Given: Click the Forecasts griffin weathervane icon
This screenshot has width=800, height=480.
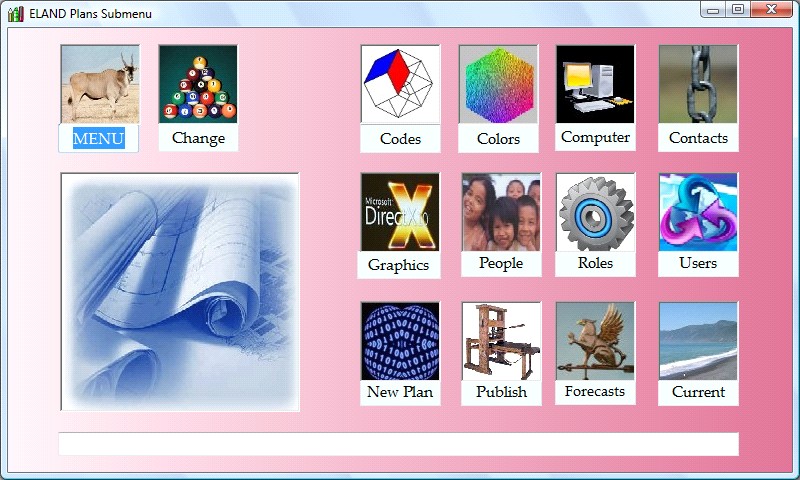Looking at the screenshot, I should click(595, 341).
